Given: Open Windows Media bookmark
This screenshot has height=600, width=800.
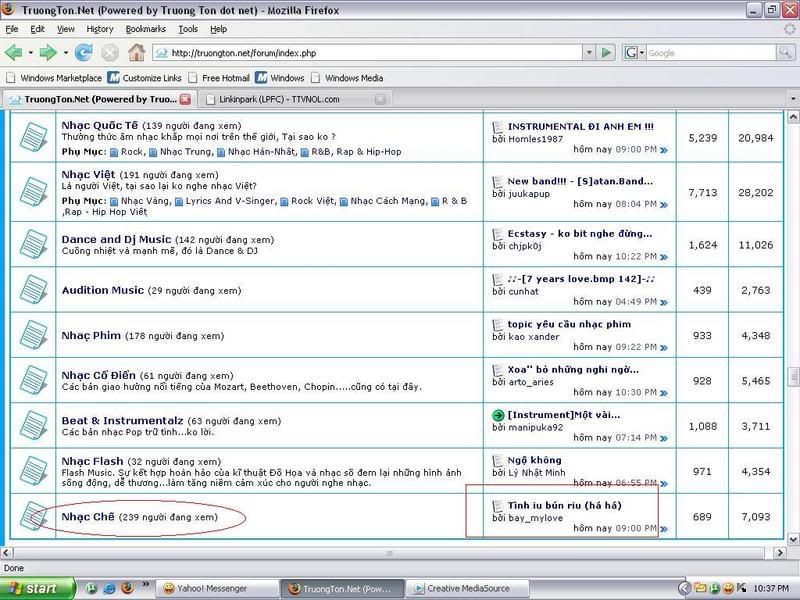Looking at the screenshot, I should tap(347, 78).
